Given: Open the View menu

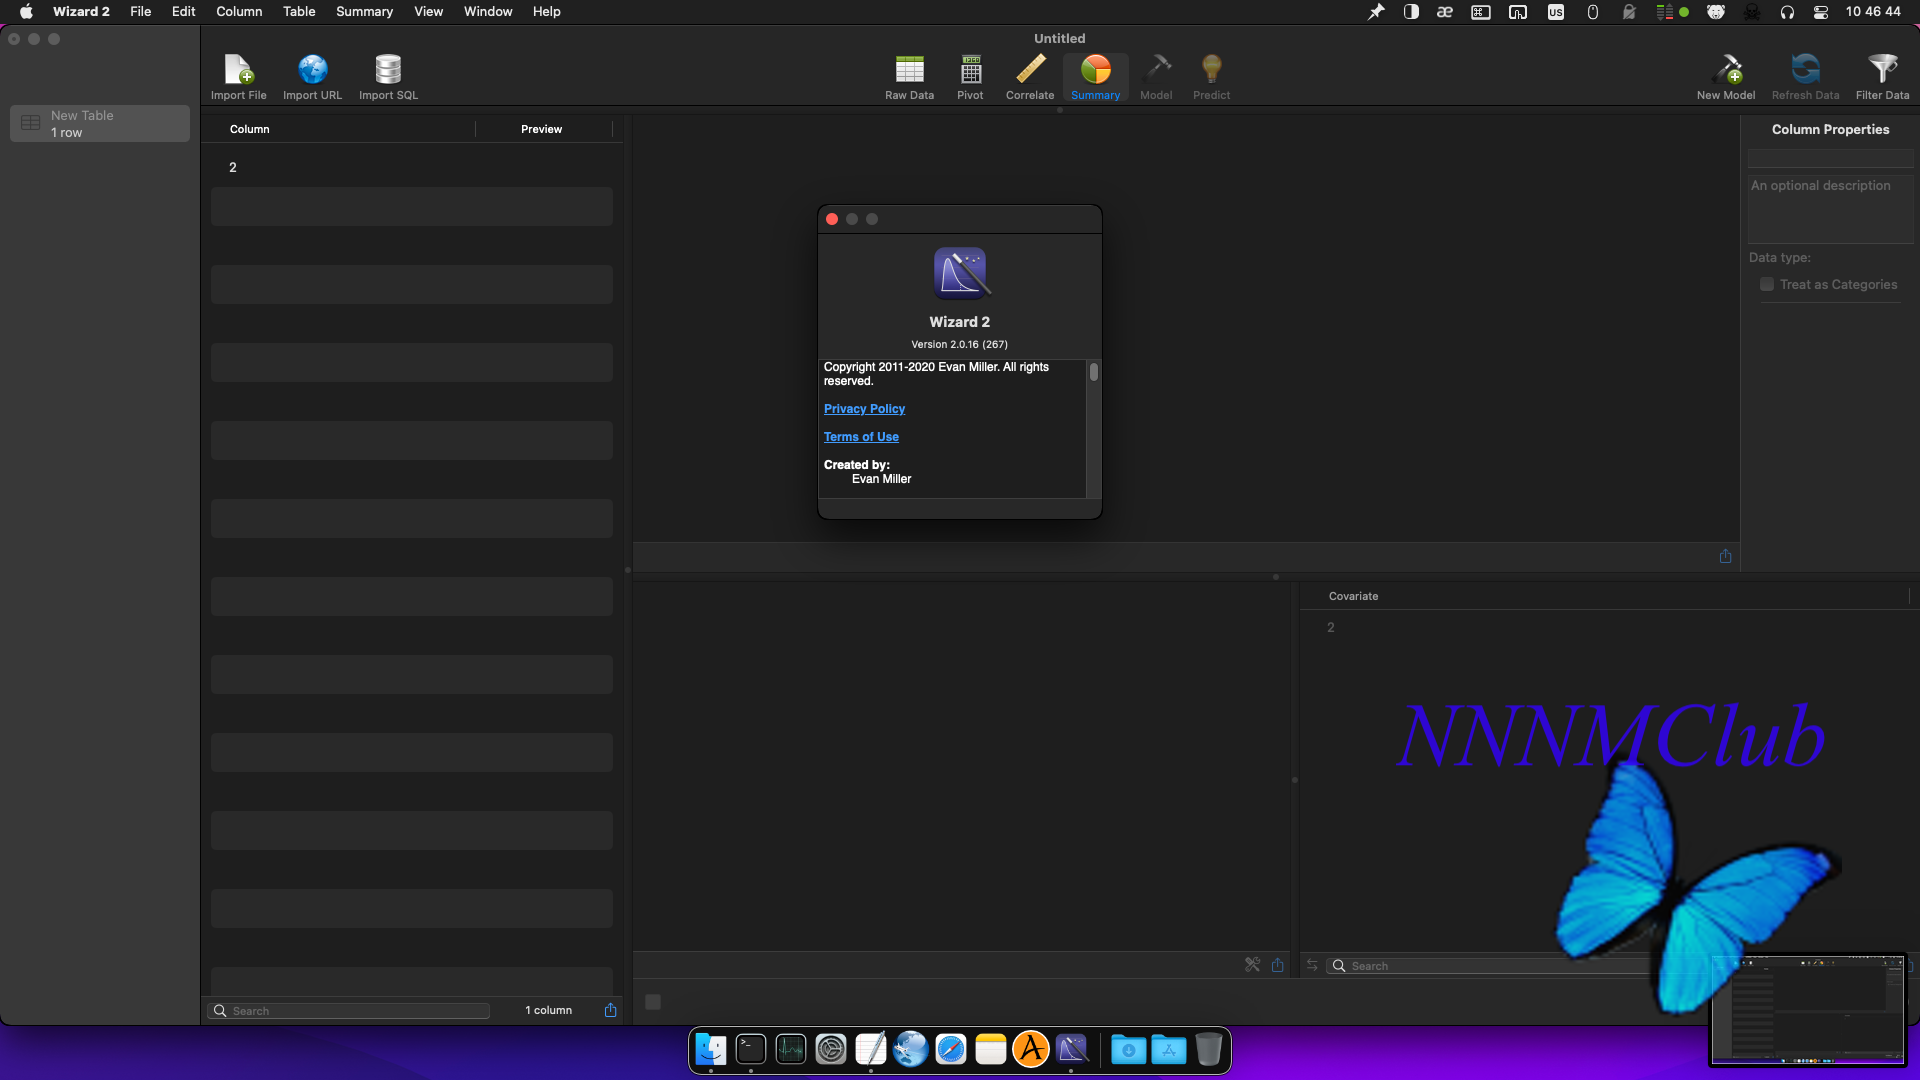Looking at the screenshot, I should click(x=429, y=12).
